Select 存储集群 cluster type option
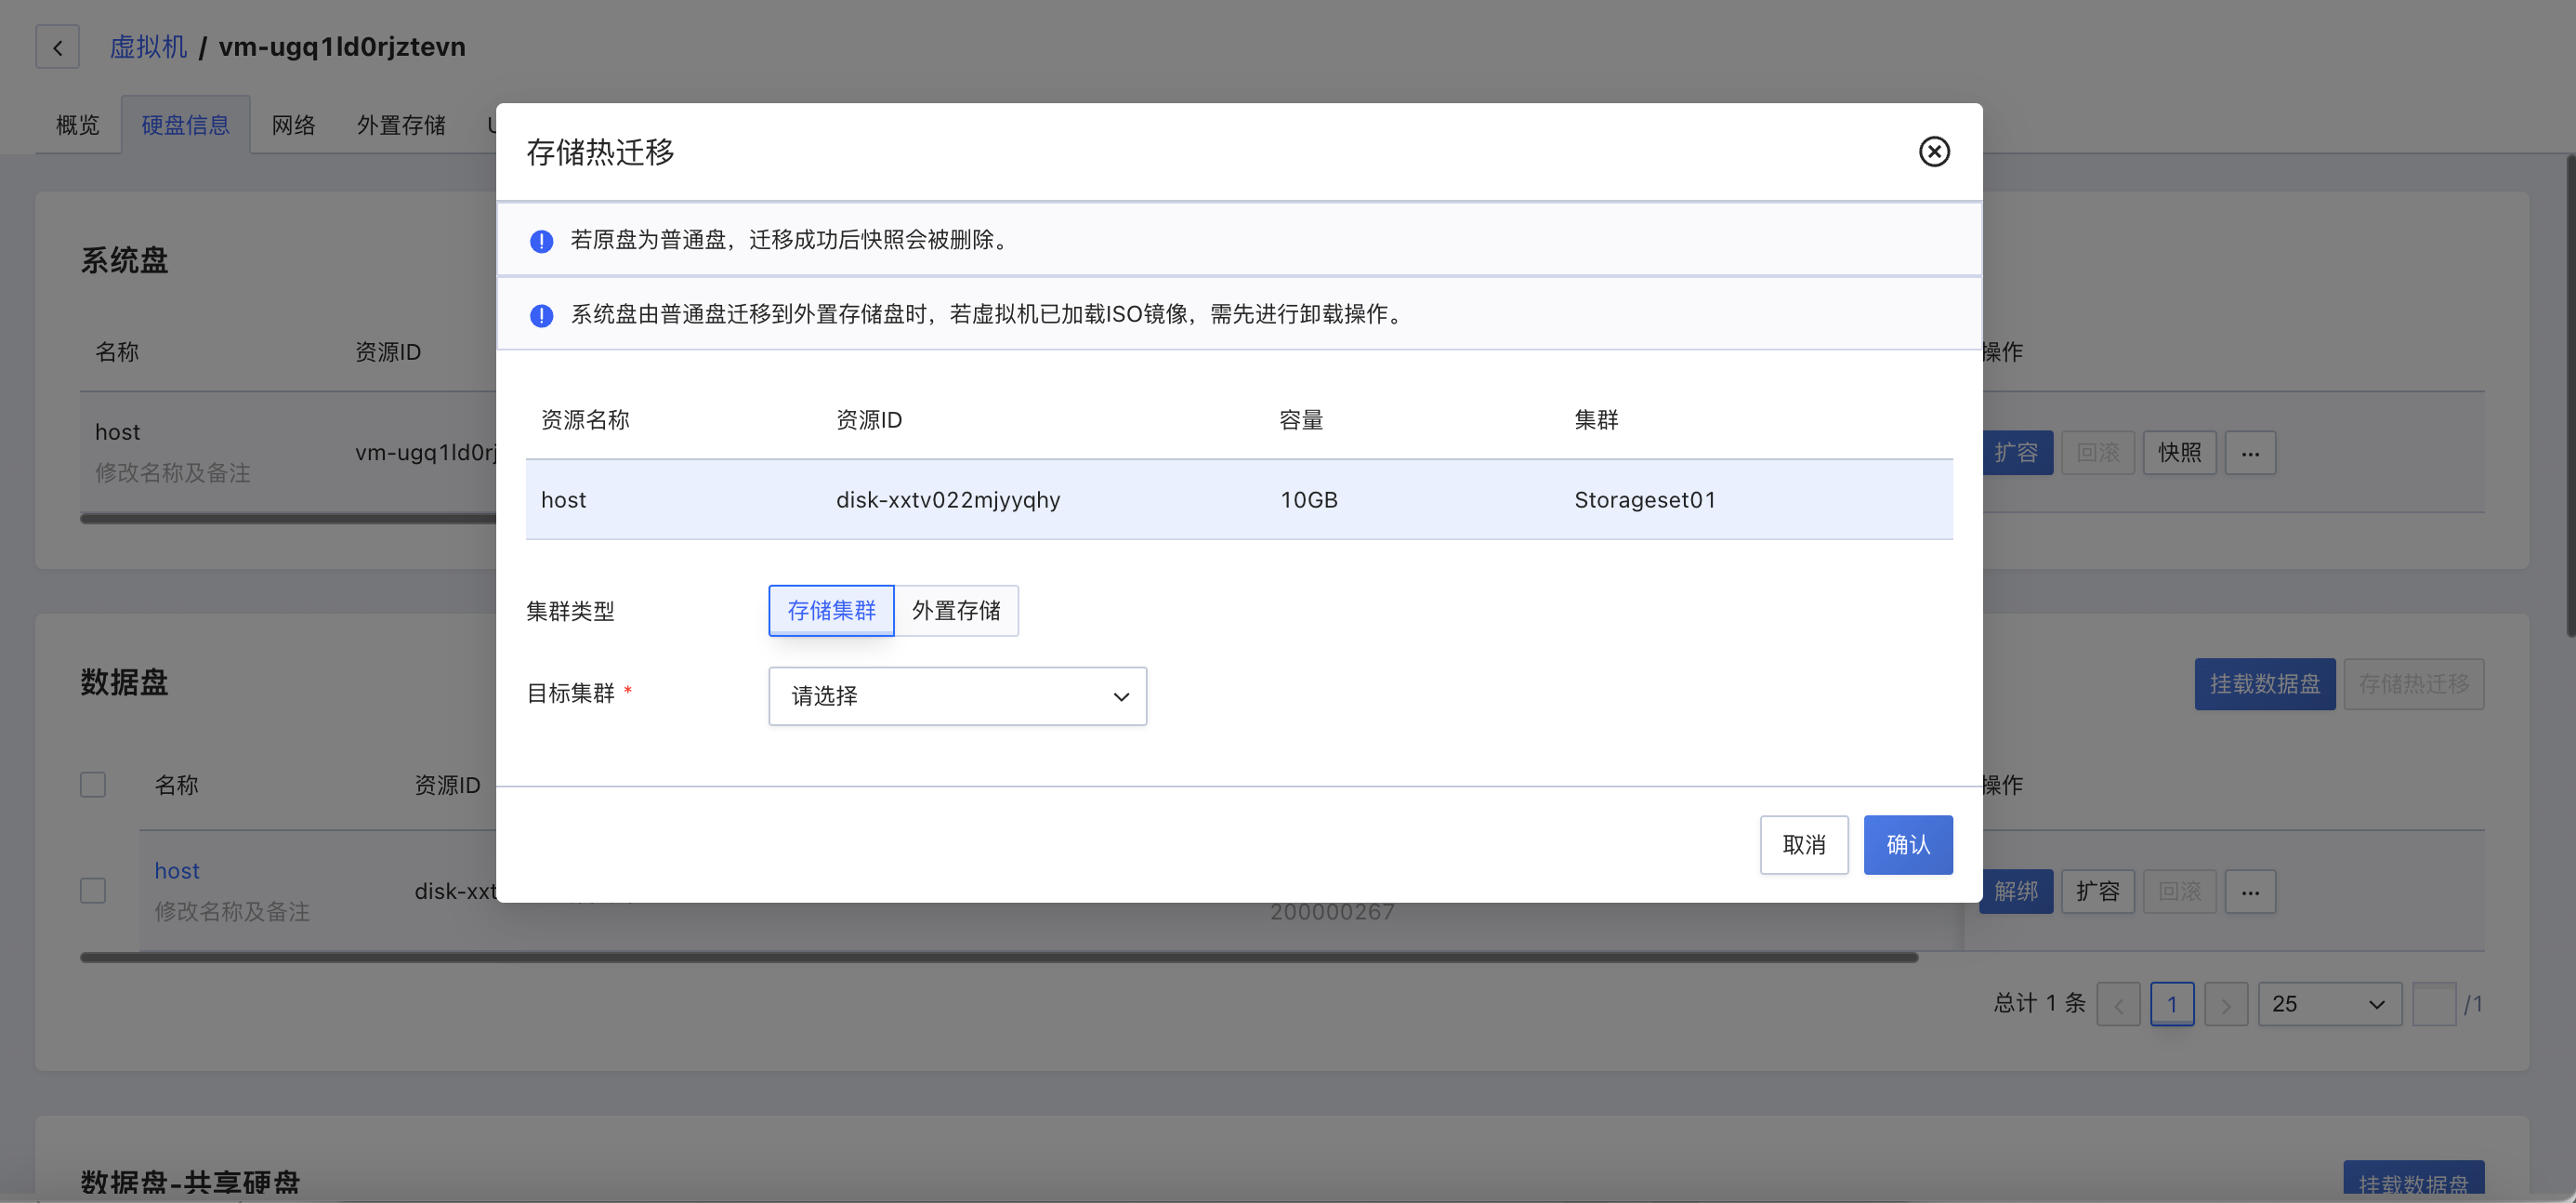Viewport: 2576px width, 1203px height. [831, 610]
